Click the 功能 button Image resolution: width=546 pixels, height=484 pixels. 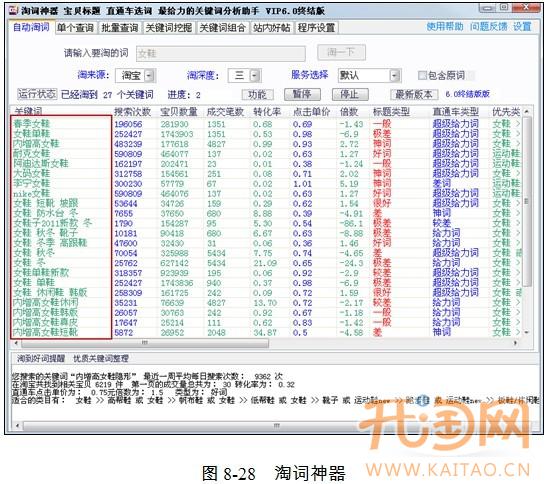257,94
